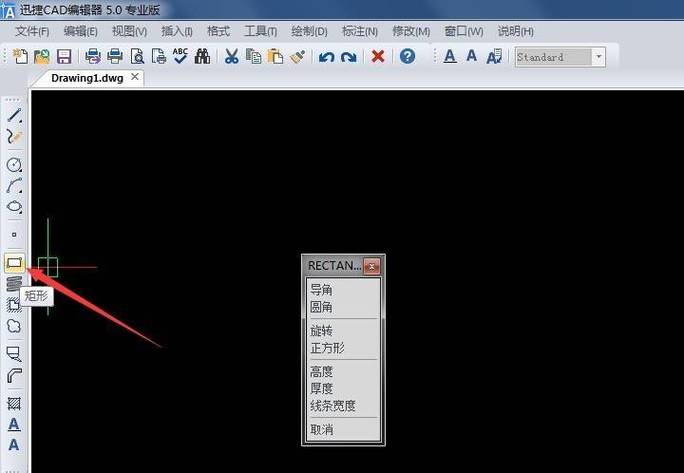The height and width of the screenshot is (473, 684).
Task: Click the A text style icon with checkmark
Action: pos(494,57)
